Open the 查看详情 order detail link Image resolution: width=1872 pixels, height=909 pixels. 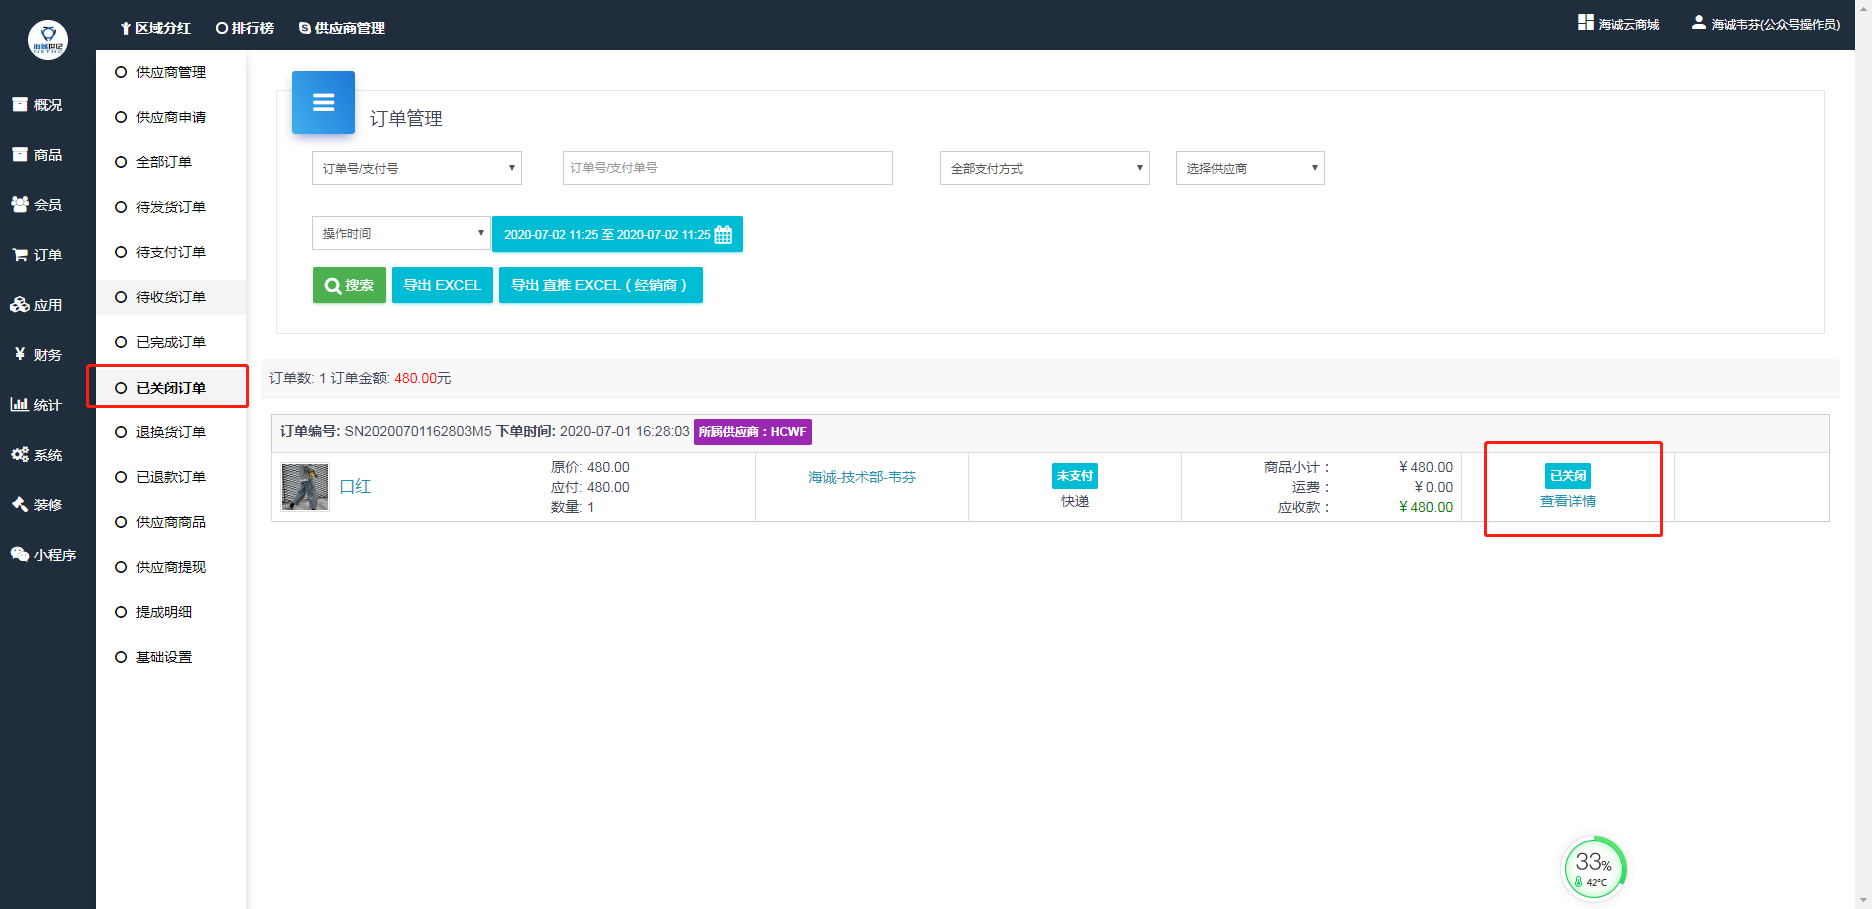pyautogui.click(x=1567, y=501)
